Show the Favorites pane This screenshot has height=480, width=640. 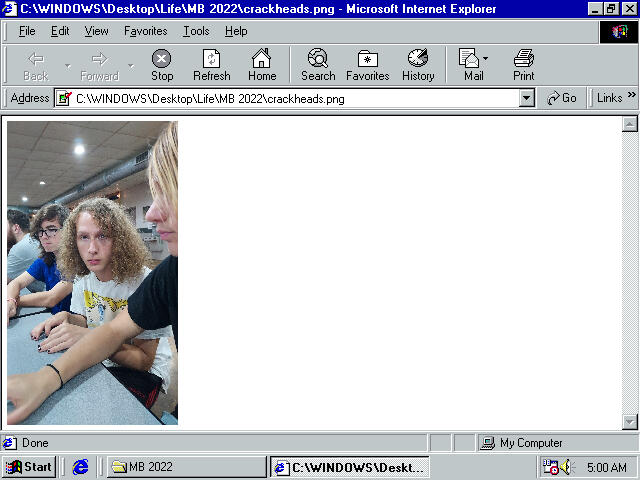pos(367,64)
